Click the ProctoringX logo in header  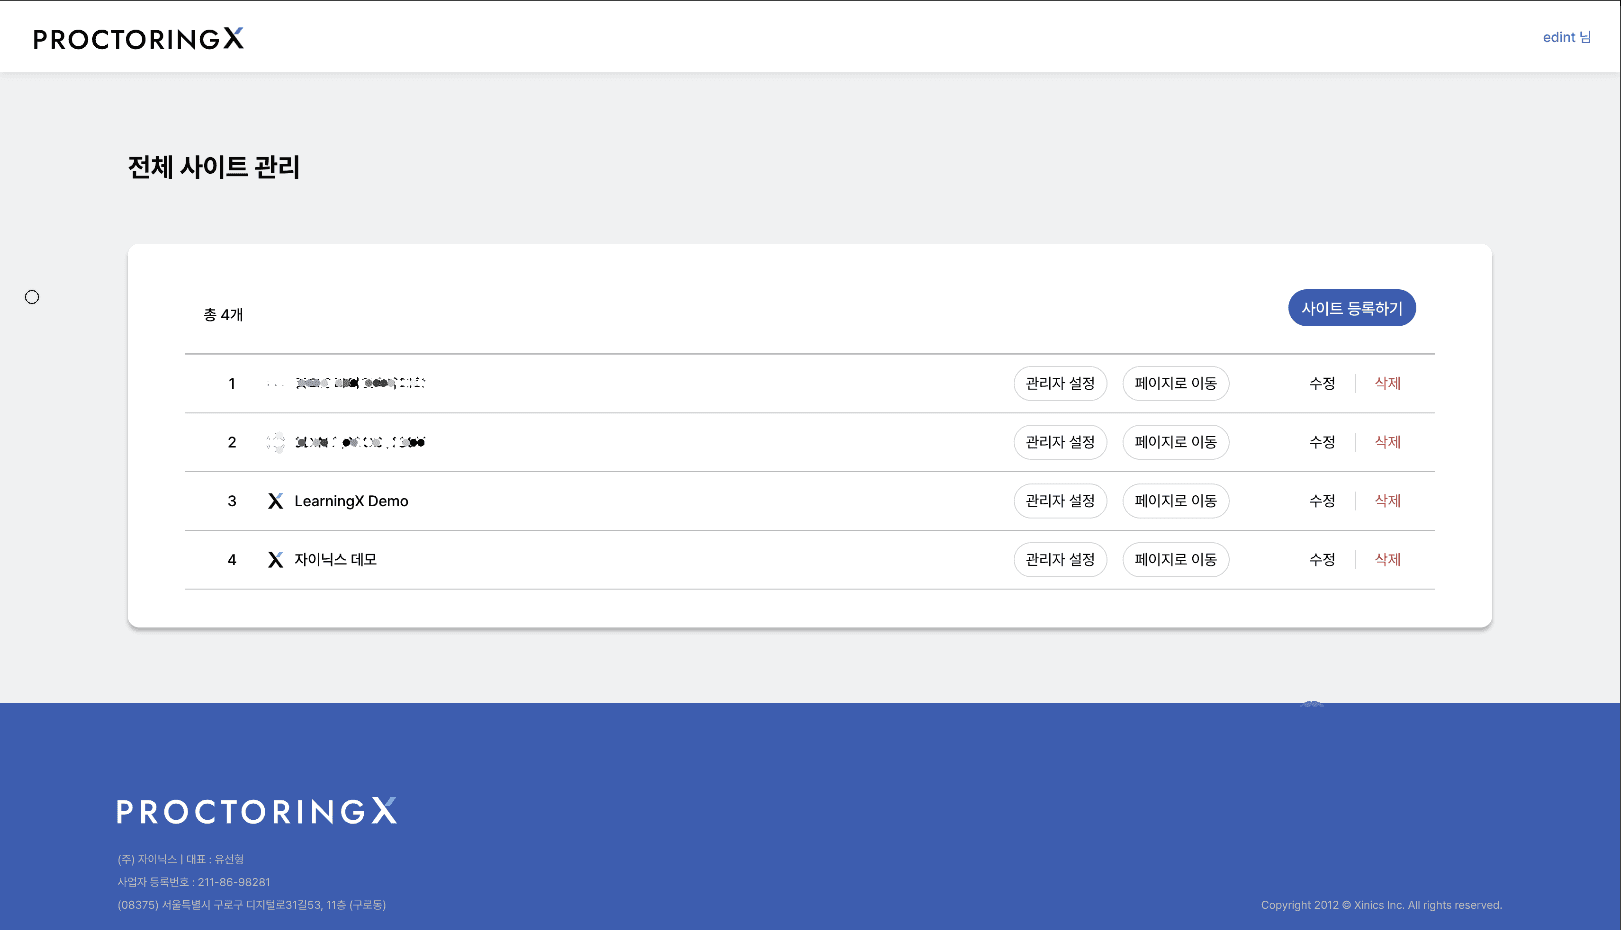138,39
